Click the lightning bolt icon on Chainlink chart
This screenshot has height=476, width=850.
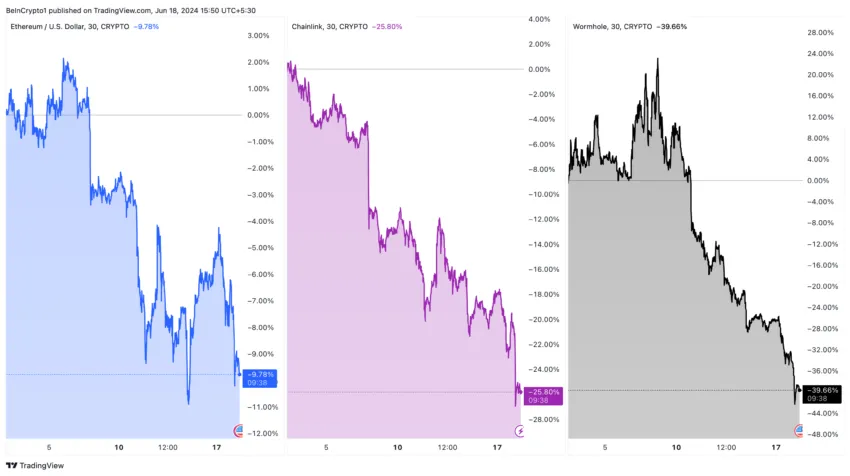pos(519,431)
